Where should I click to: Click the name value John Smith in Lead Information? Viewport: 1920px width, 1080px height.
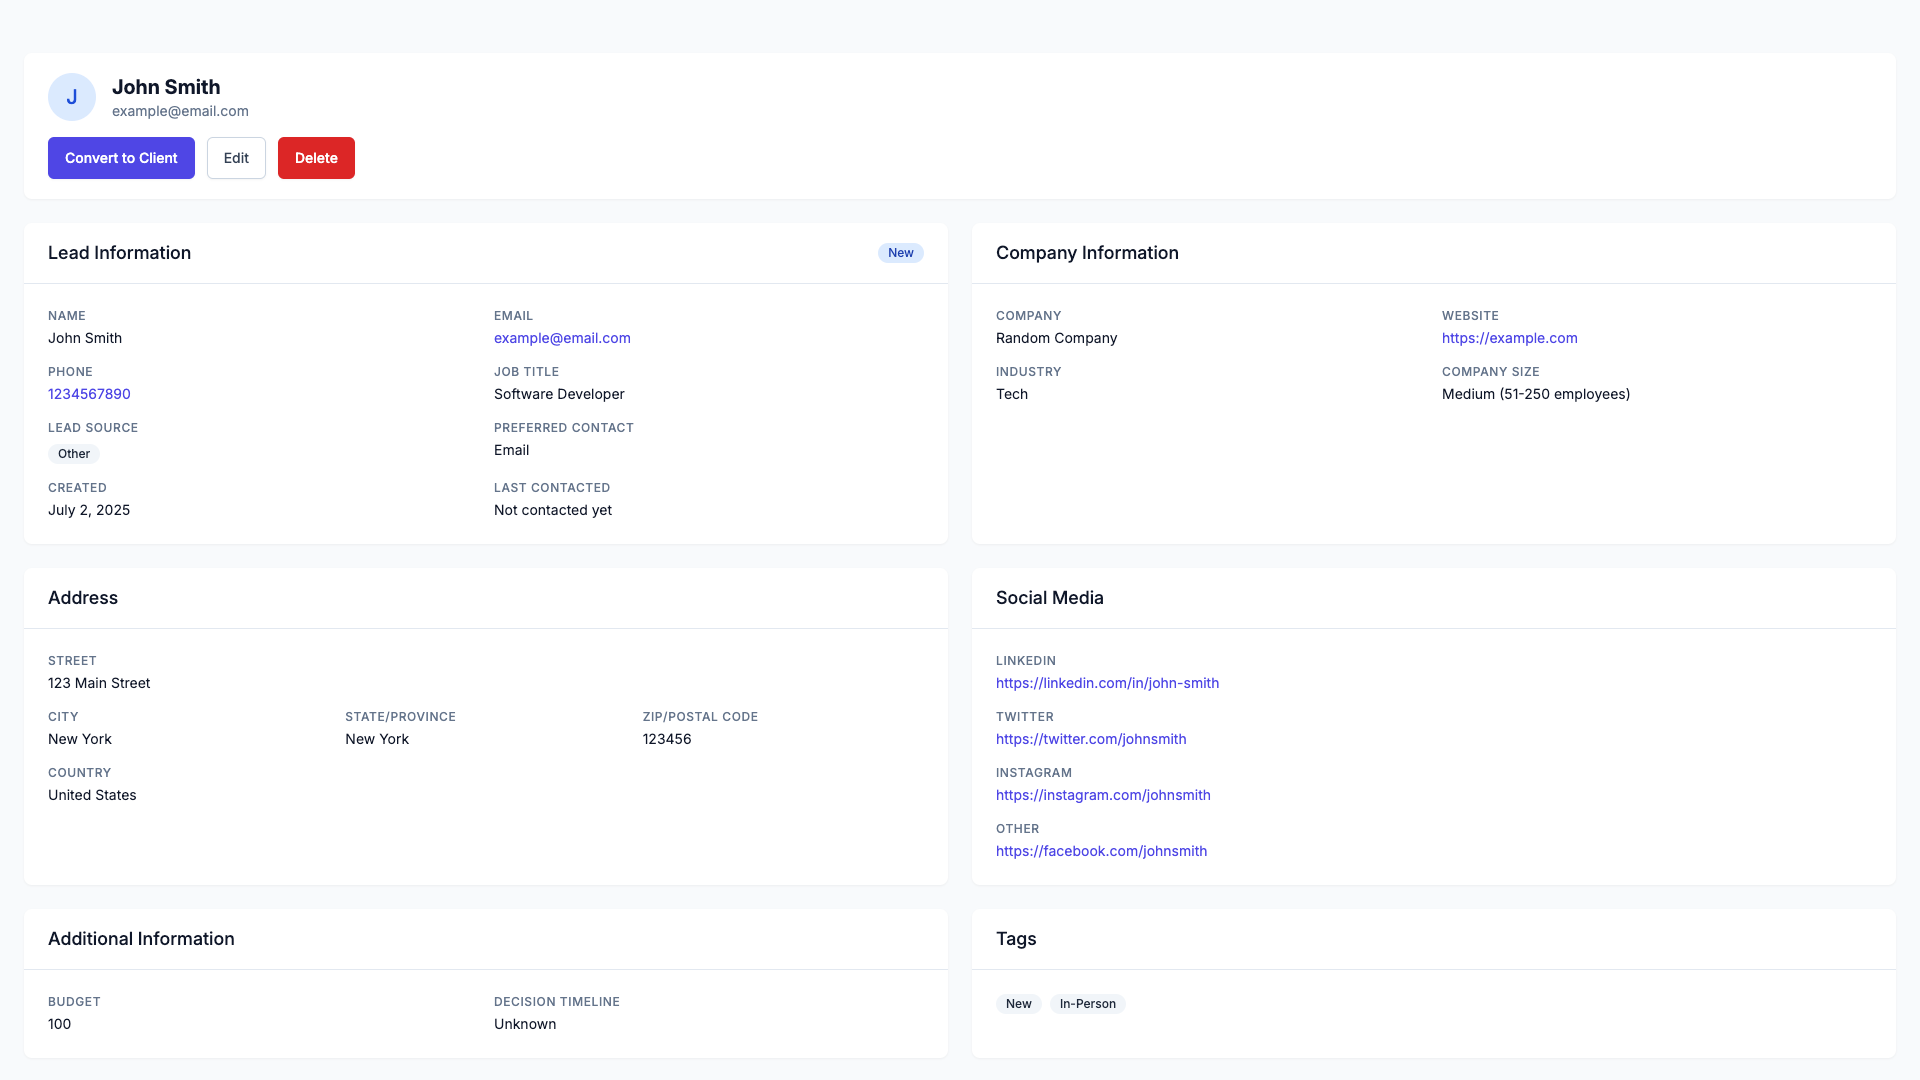pos(85,338)
